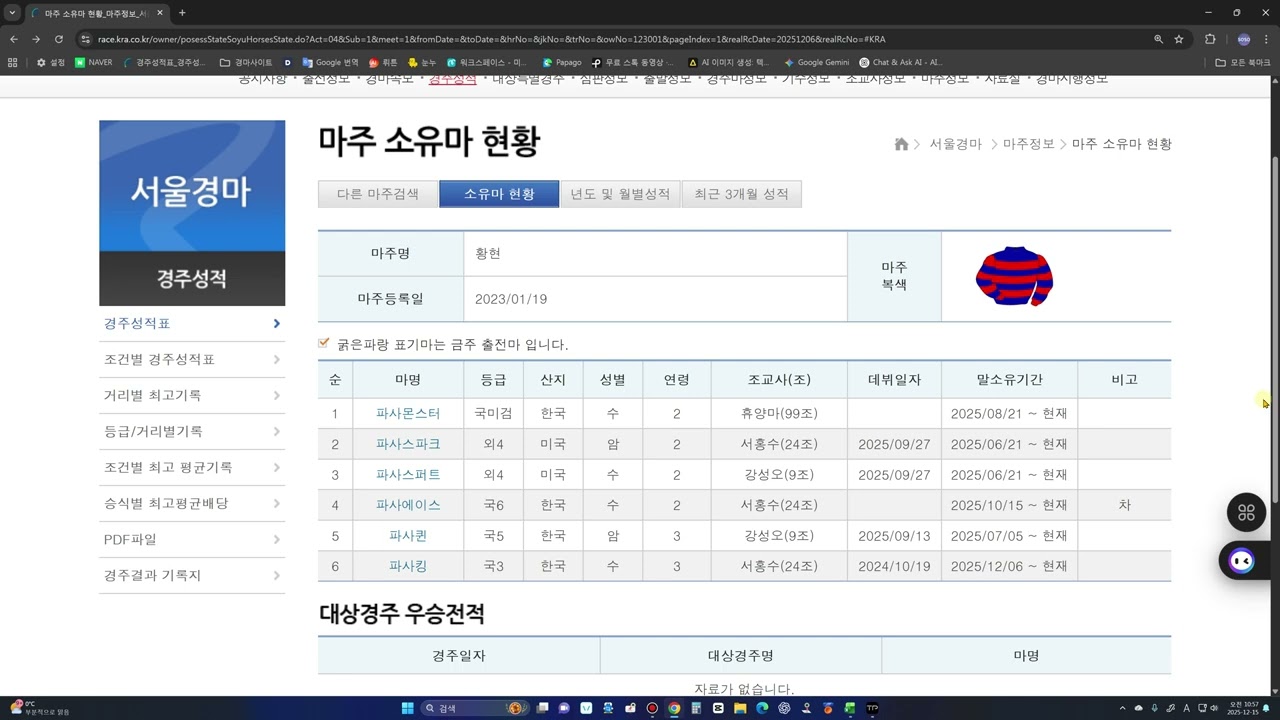This screenshot has width=1280, height=720.
Task: Open the Papago bookmark
Action: [x=562, y=62]
